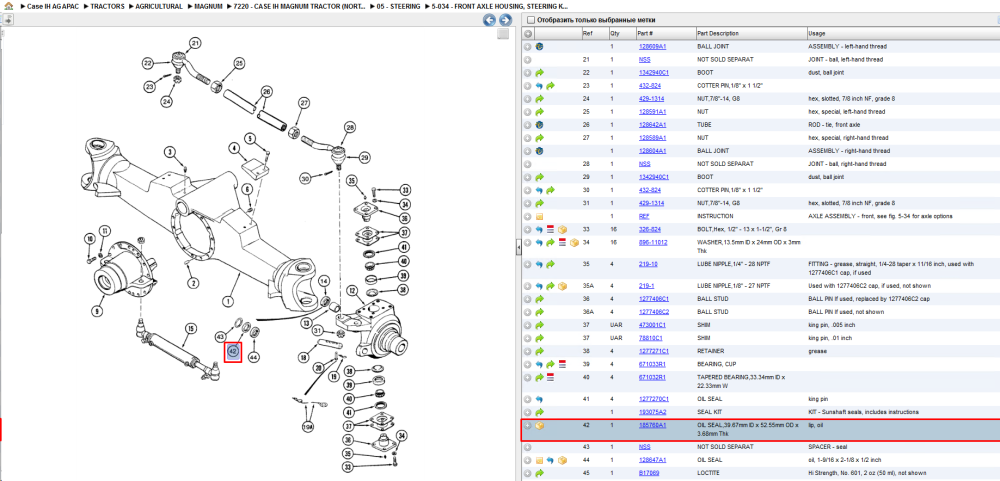Click plus icon on ref 38 RETAINER row

(528, 351)
